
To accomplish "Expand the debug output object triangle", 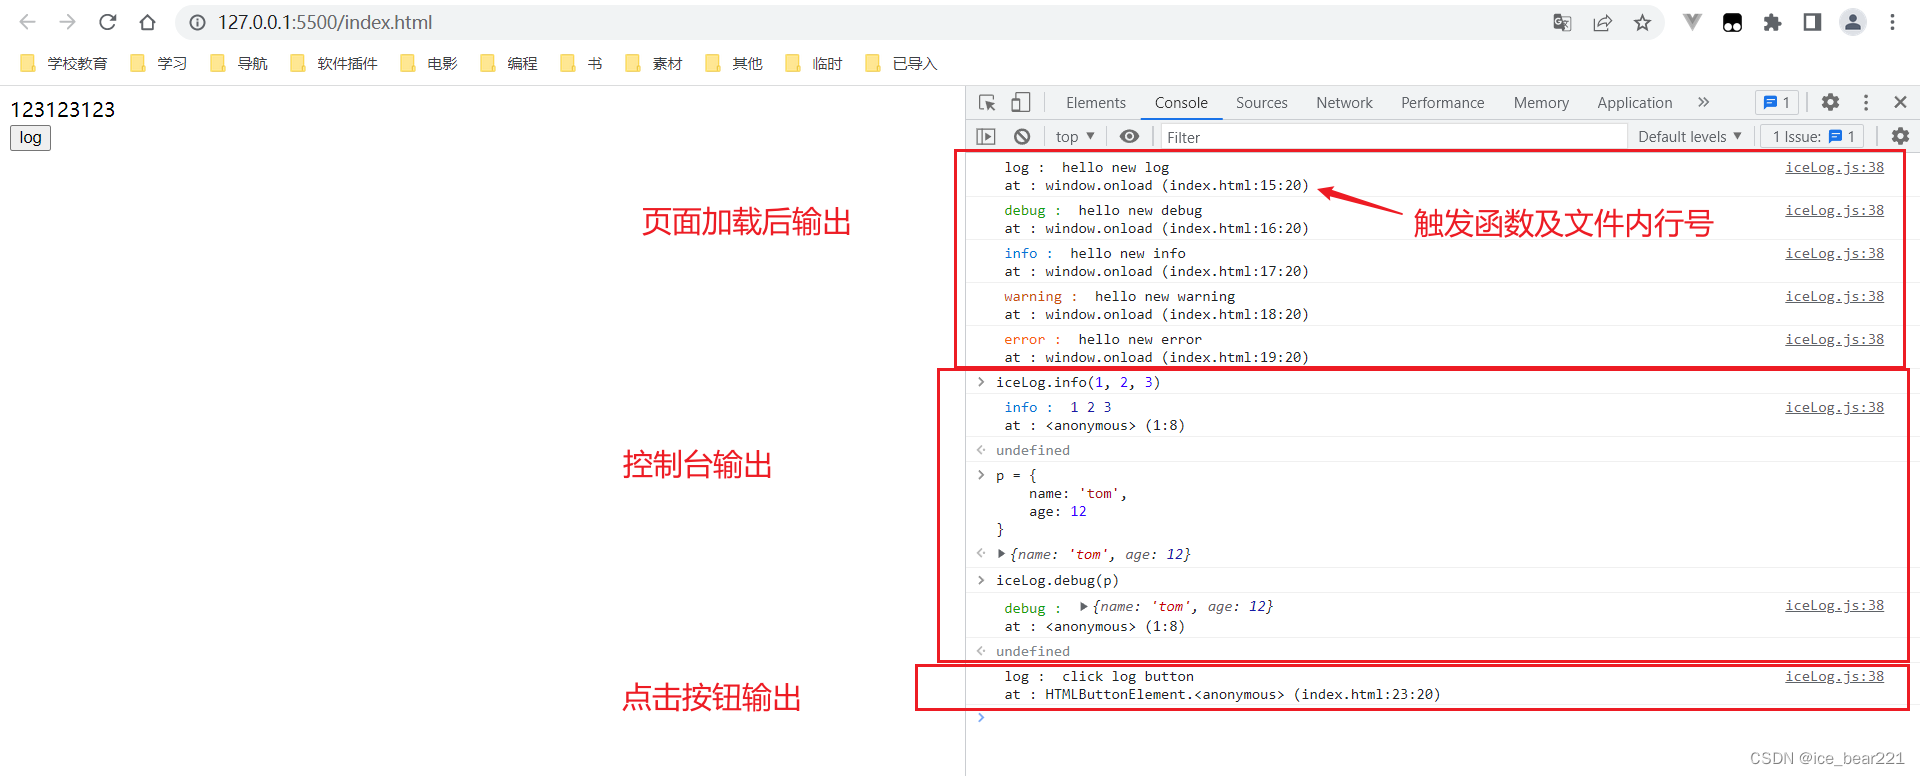I will [1083, 606].
